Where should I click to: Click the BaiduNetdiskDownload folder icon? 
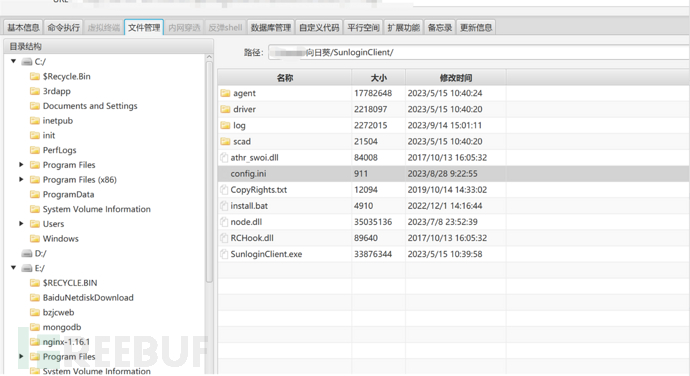[35, 298]
